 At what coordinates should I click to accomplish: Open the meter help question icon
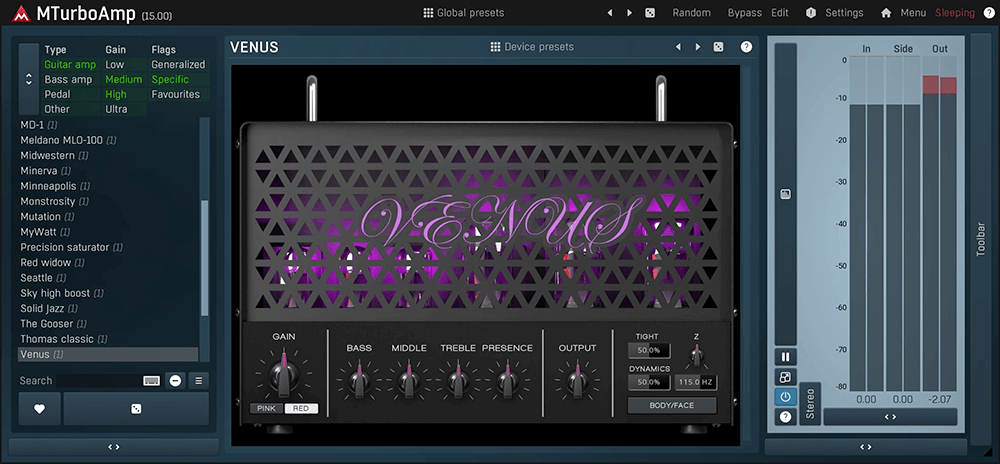click(x=785, y=417)
